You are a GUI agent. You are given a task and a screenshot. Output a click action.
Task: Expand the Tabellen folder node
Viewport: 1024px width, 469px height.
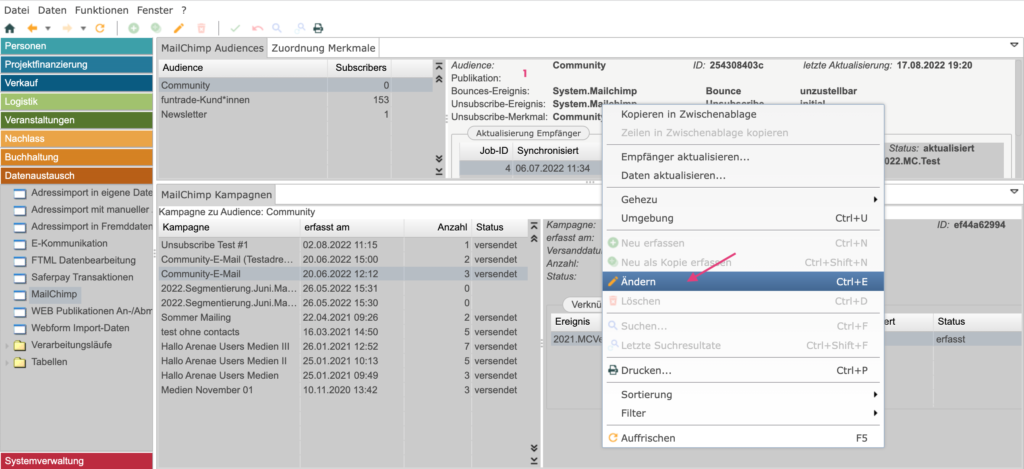pos(8,362)
